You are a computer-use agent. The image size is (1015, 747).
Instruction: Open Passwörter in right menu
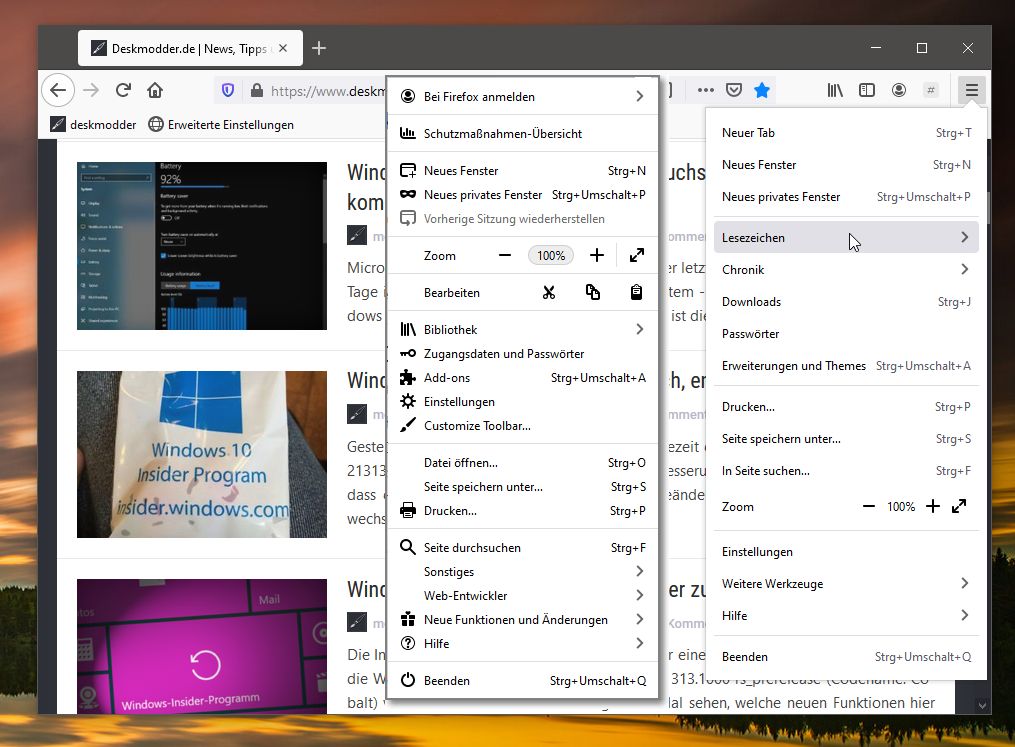tap(846, 333)
